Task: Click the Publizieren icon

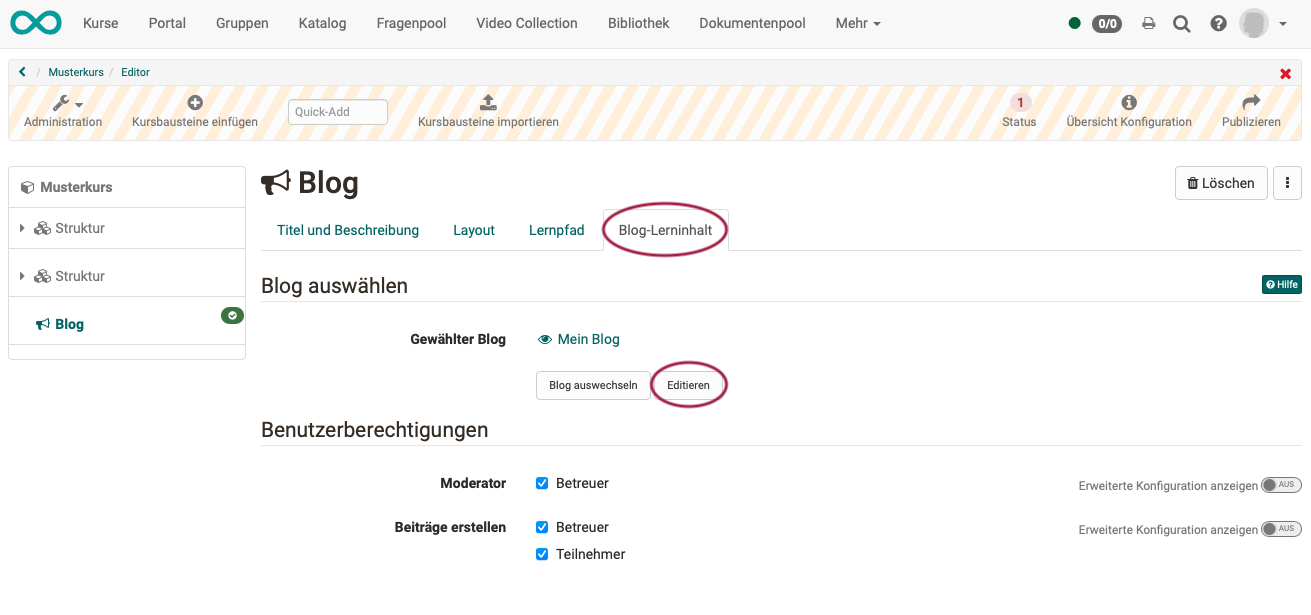Action: coord(1251,100)
